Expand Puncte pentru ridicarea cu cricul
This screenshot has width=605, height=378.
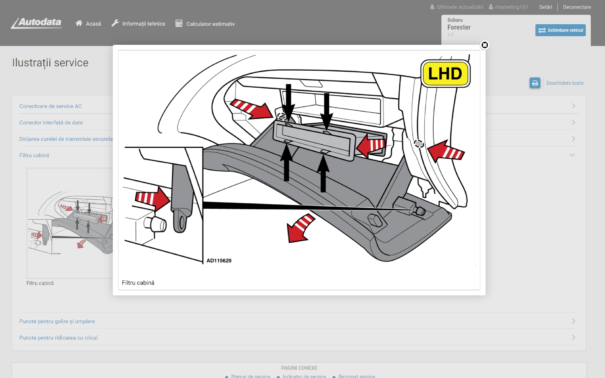click(x=58, y=338)
